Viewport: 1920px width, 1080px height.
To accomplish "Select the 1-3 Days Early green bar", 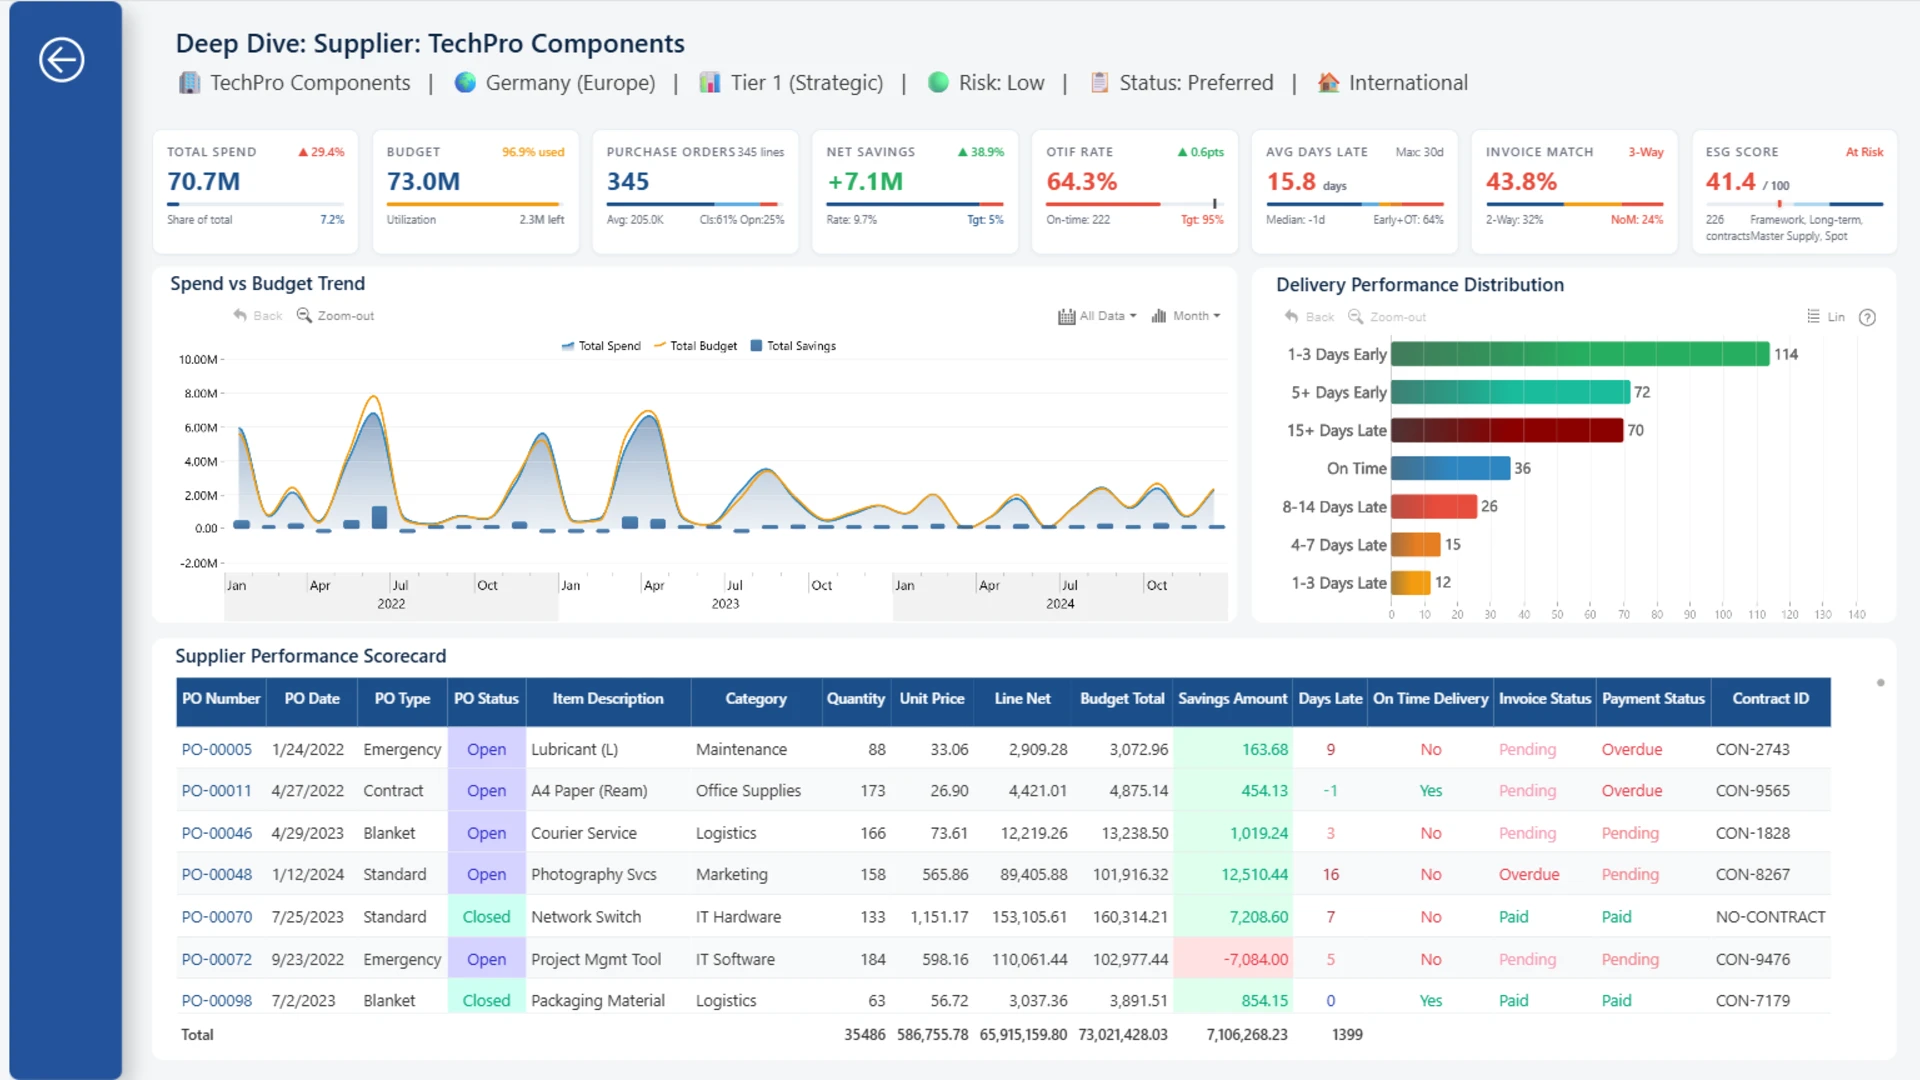I will pyautogui.click(x=1580, y=354).
